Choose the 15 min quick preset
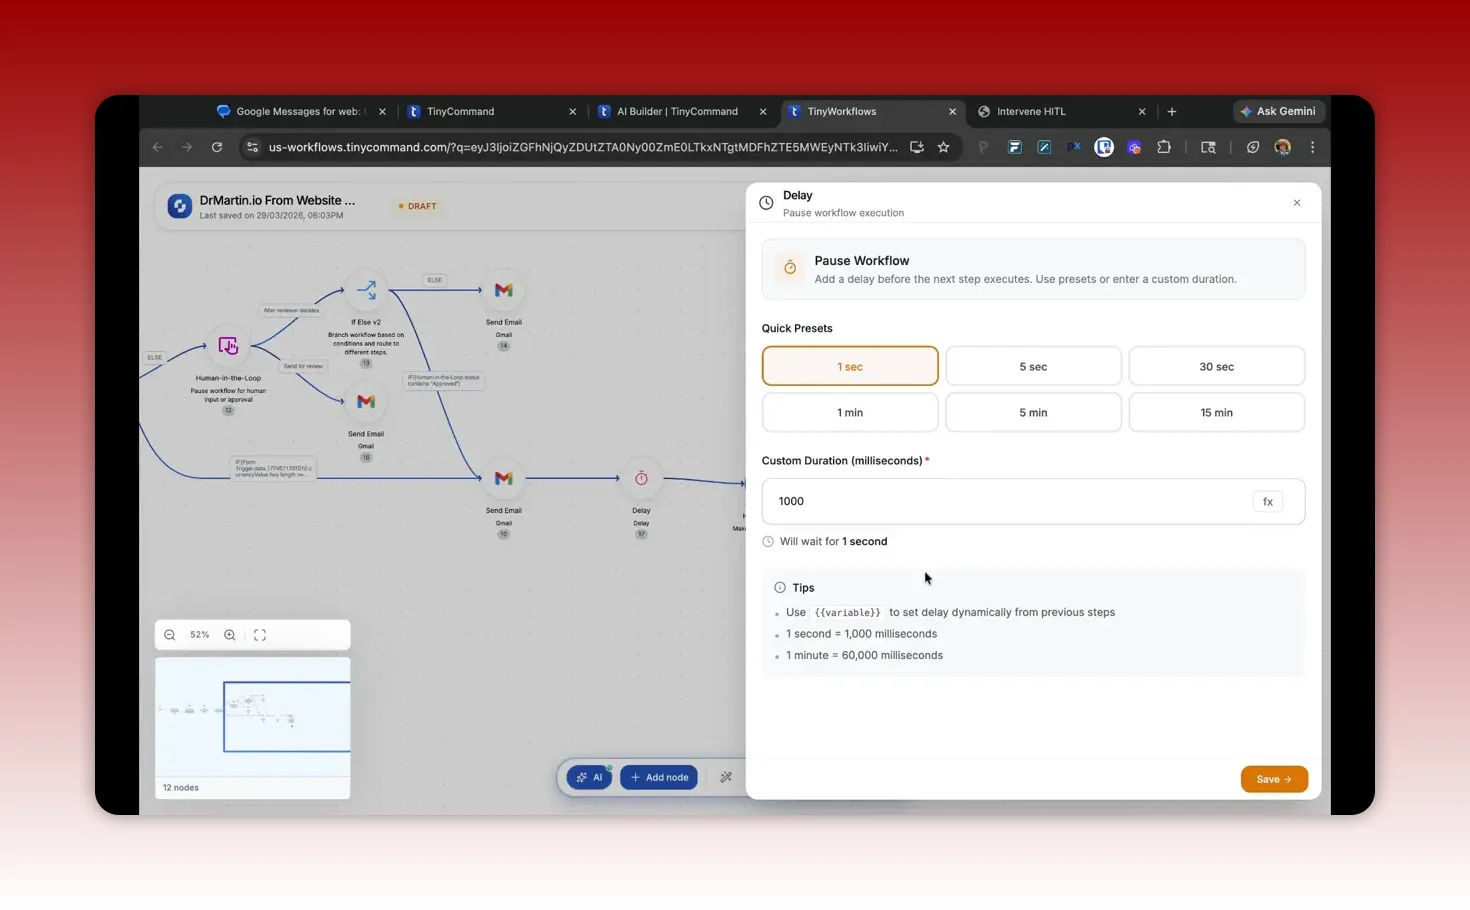The image size is (1470, 910). [x=1216, y=412]
